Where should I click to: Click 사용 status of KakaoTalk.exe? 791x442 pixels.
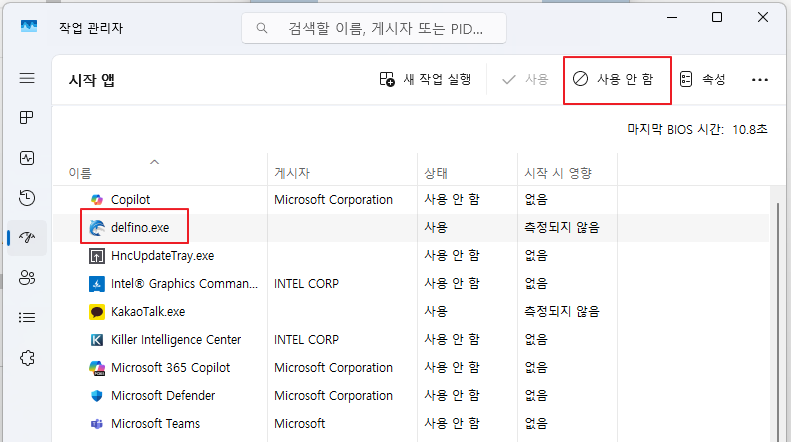[436, 312]
